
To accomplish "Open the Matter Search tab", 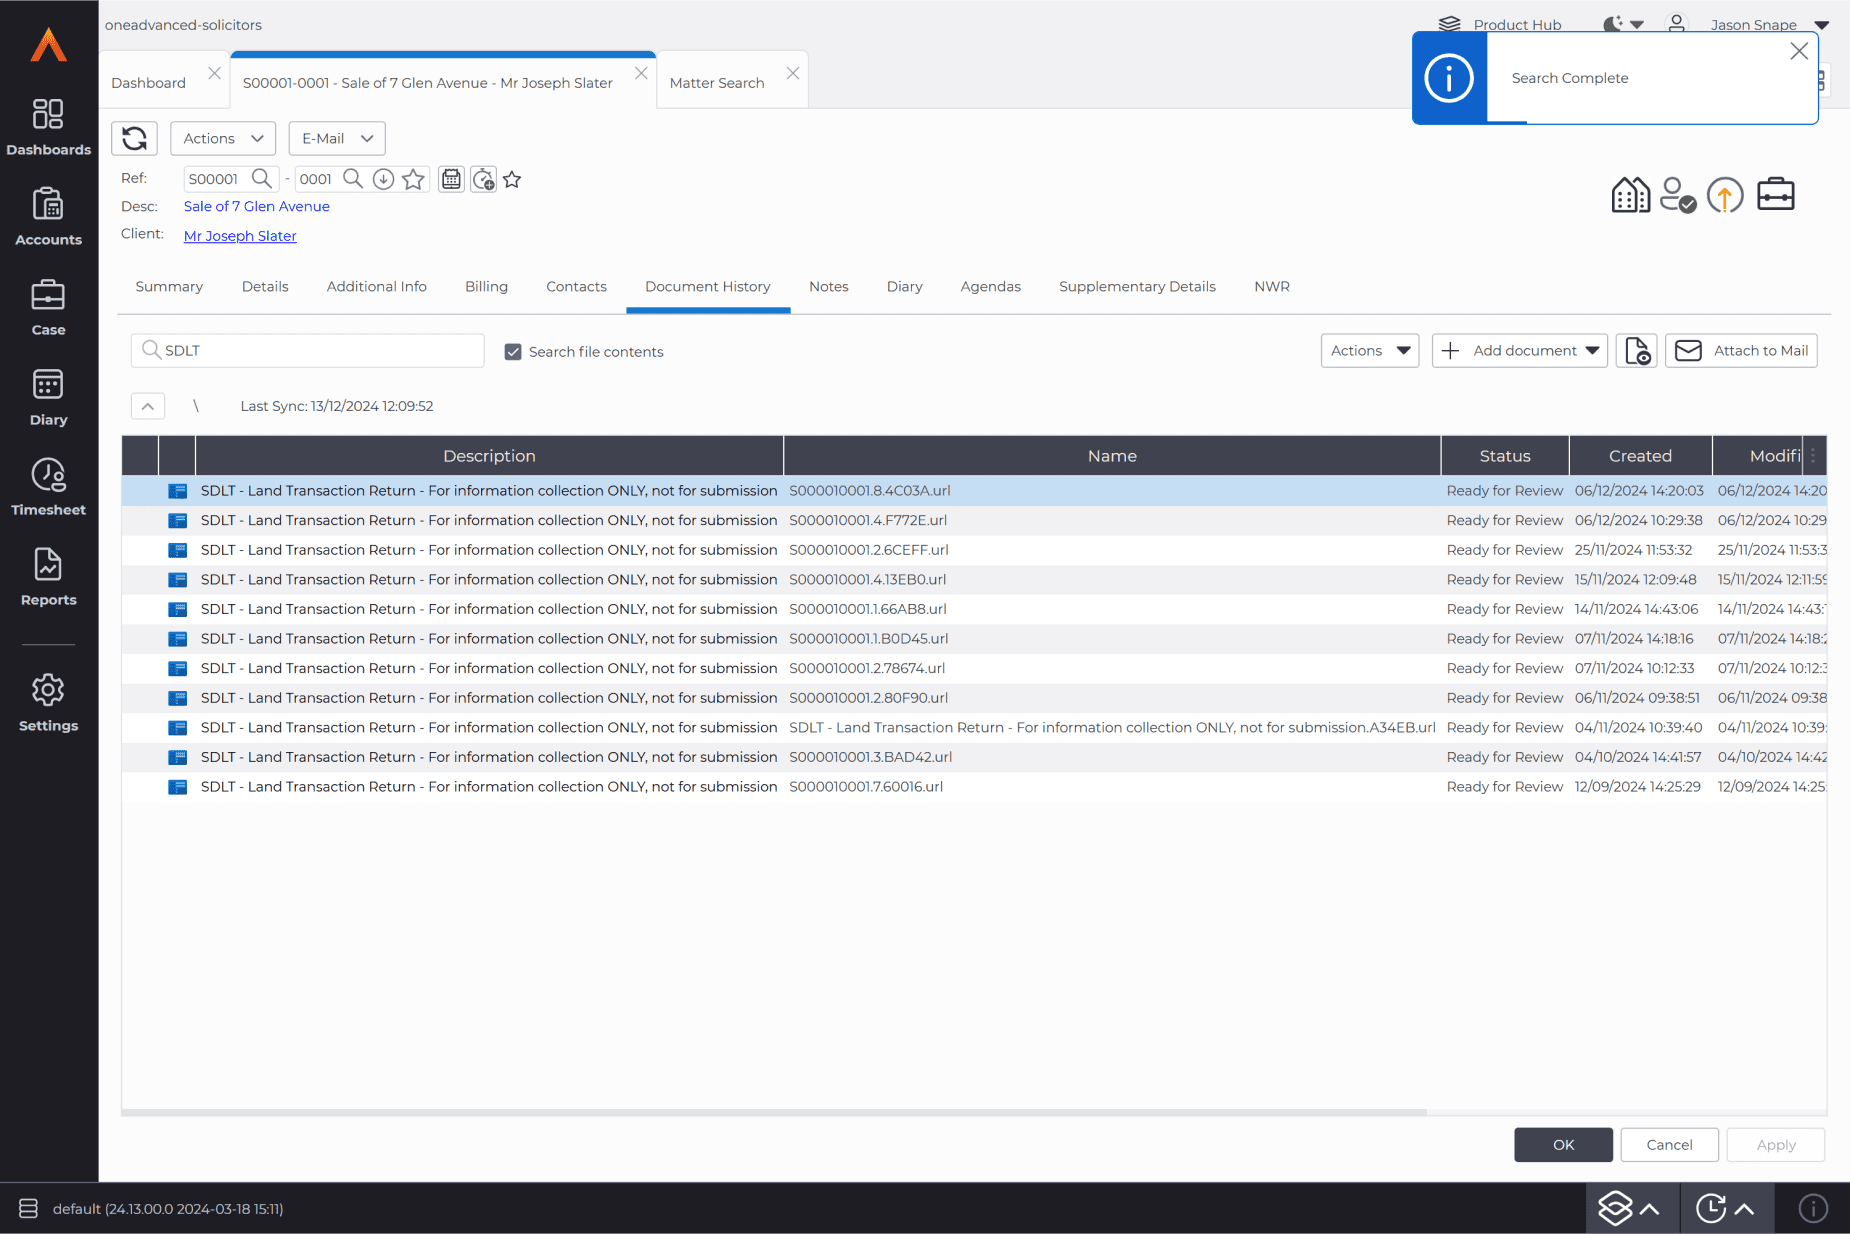I will click(716, 82).
